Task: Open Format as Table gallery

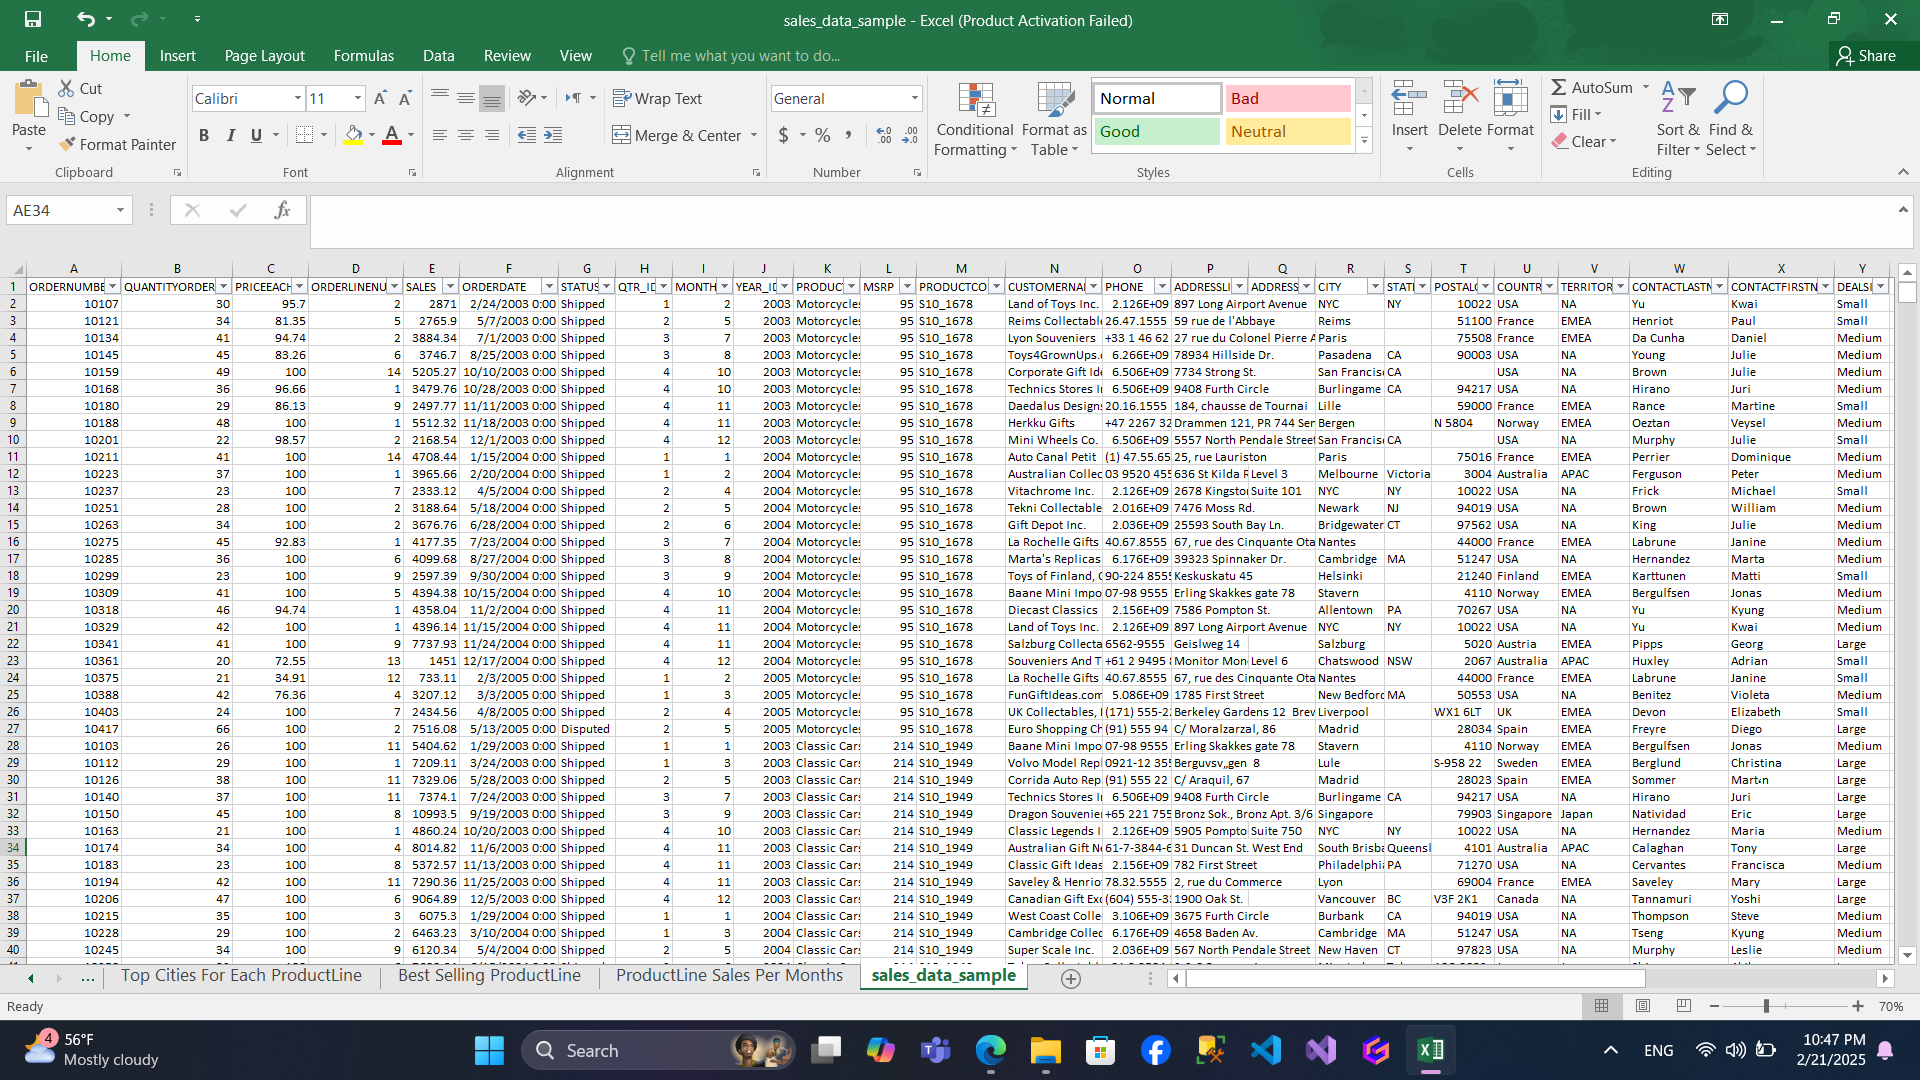Action: [x=1054, y=119]
